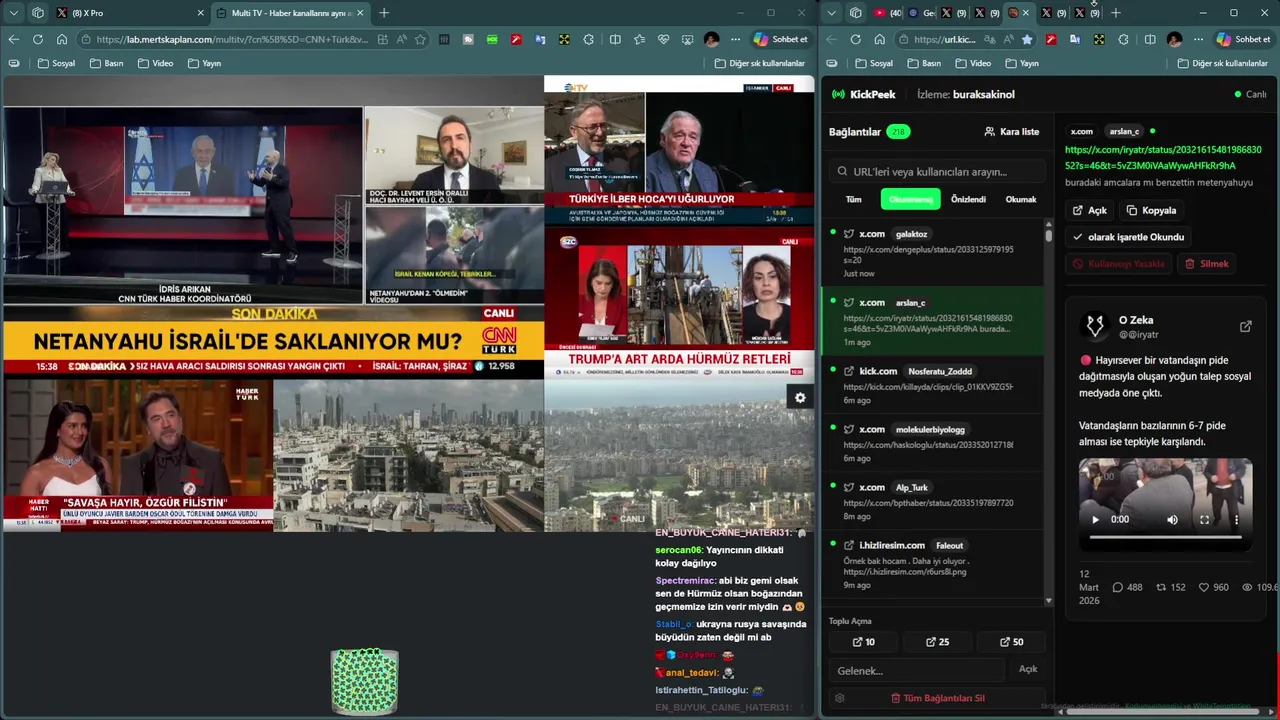Open the Kara liste blacklist
This screenshot has height=720, width=1280.
tap(1011, 131)
